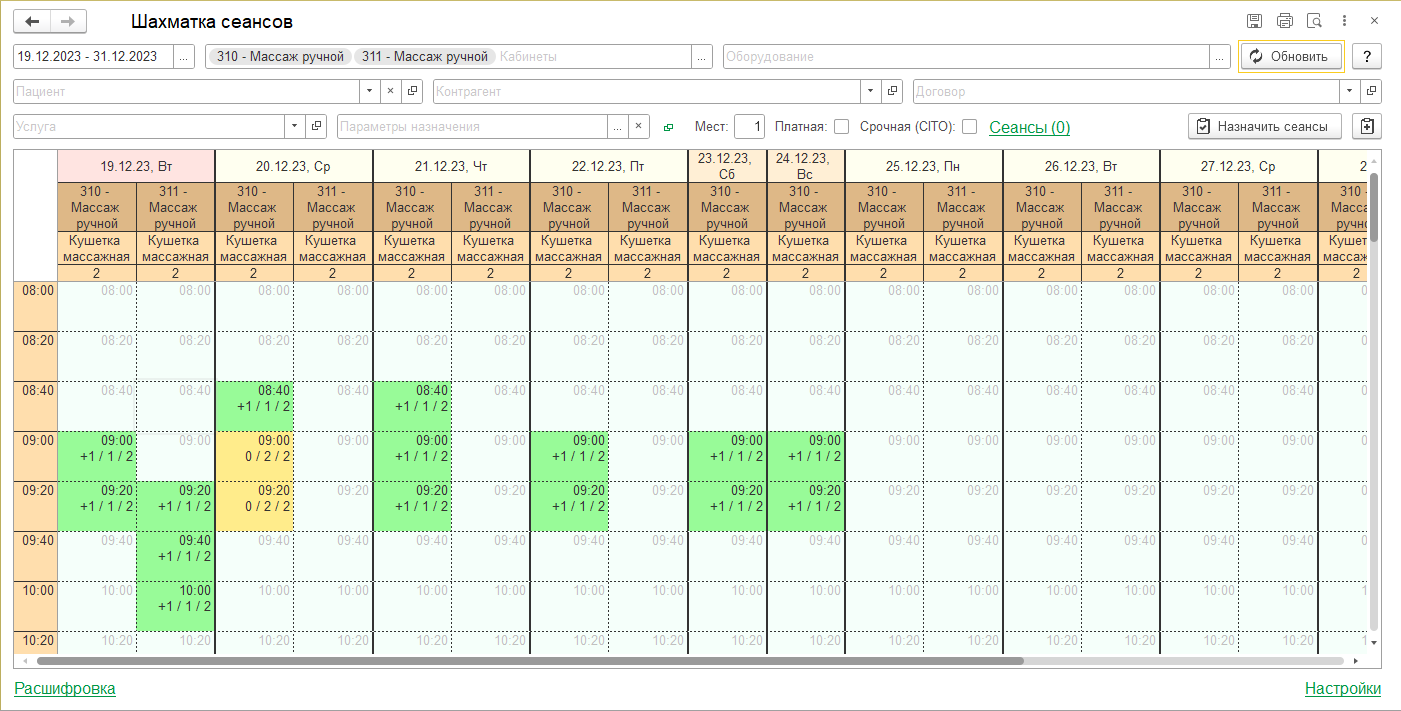Open the three-dot more actions menu
The width and height of the screenshot is (1401, 711).
click(1345, 21)
